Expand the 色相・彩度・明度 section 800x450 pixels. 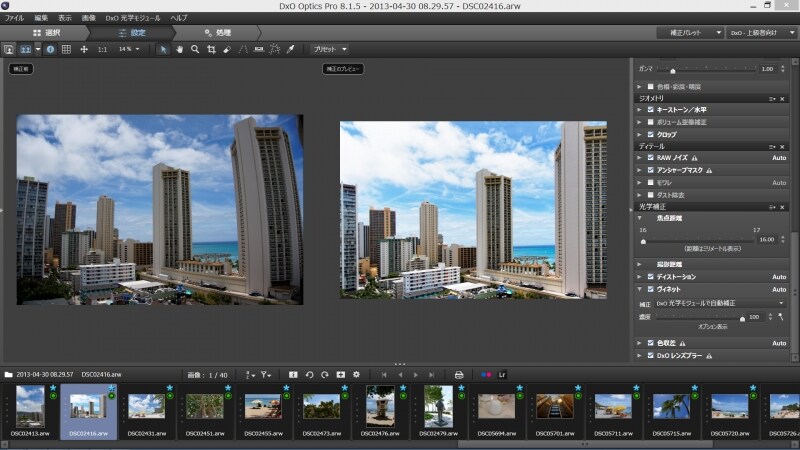(639, 87)
